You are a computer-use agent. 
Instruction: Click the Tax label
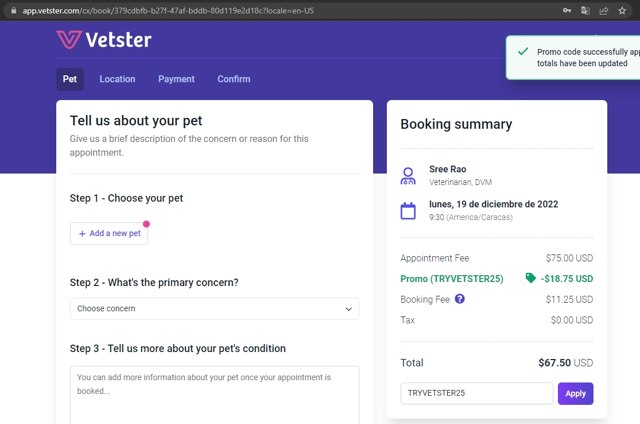(x=407, y=320)
